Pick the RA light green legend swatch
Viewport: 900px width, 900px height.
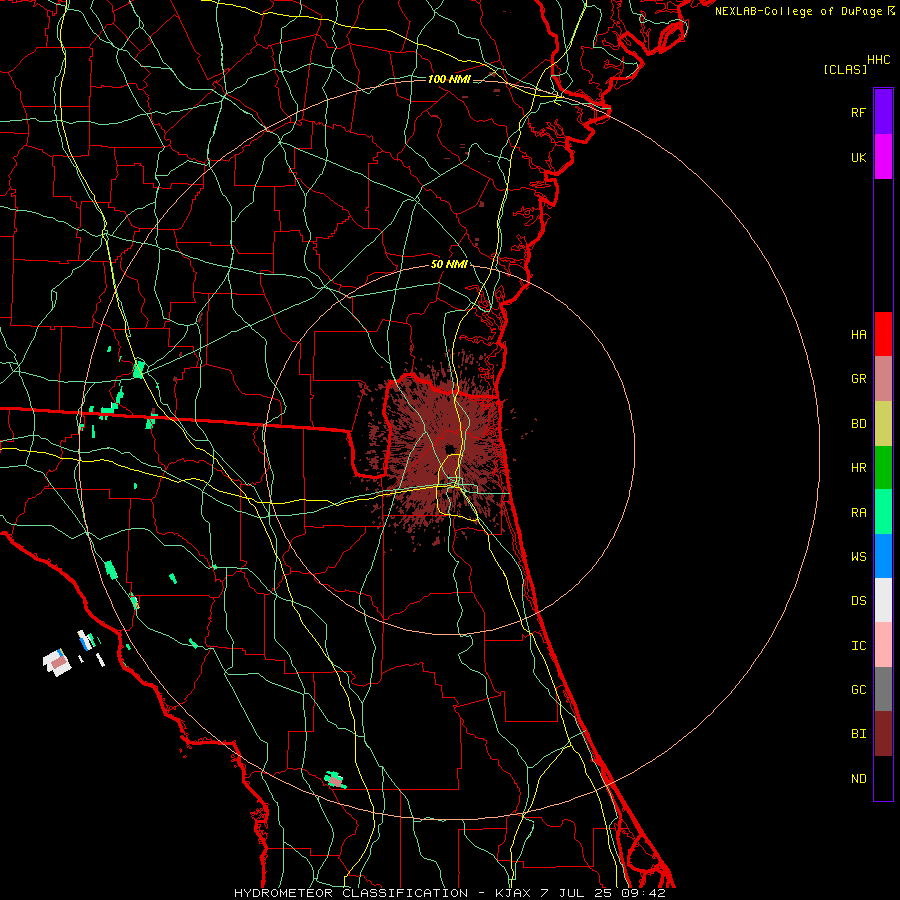coord(883,512)
